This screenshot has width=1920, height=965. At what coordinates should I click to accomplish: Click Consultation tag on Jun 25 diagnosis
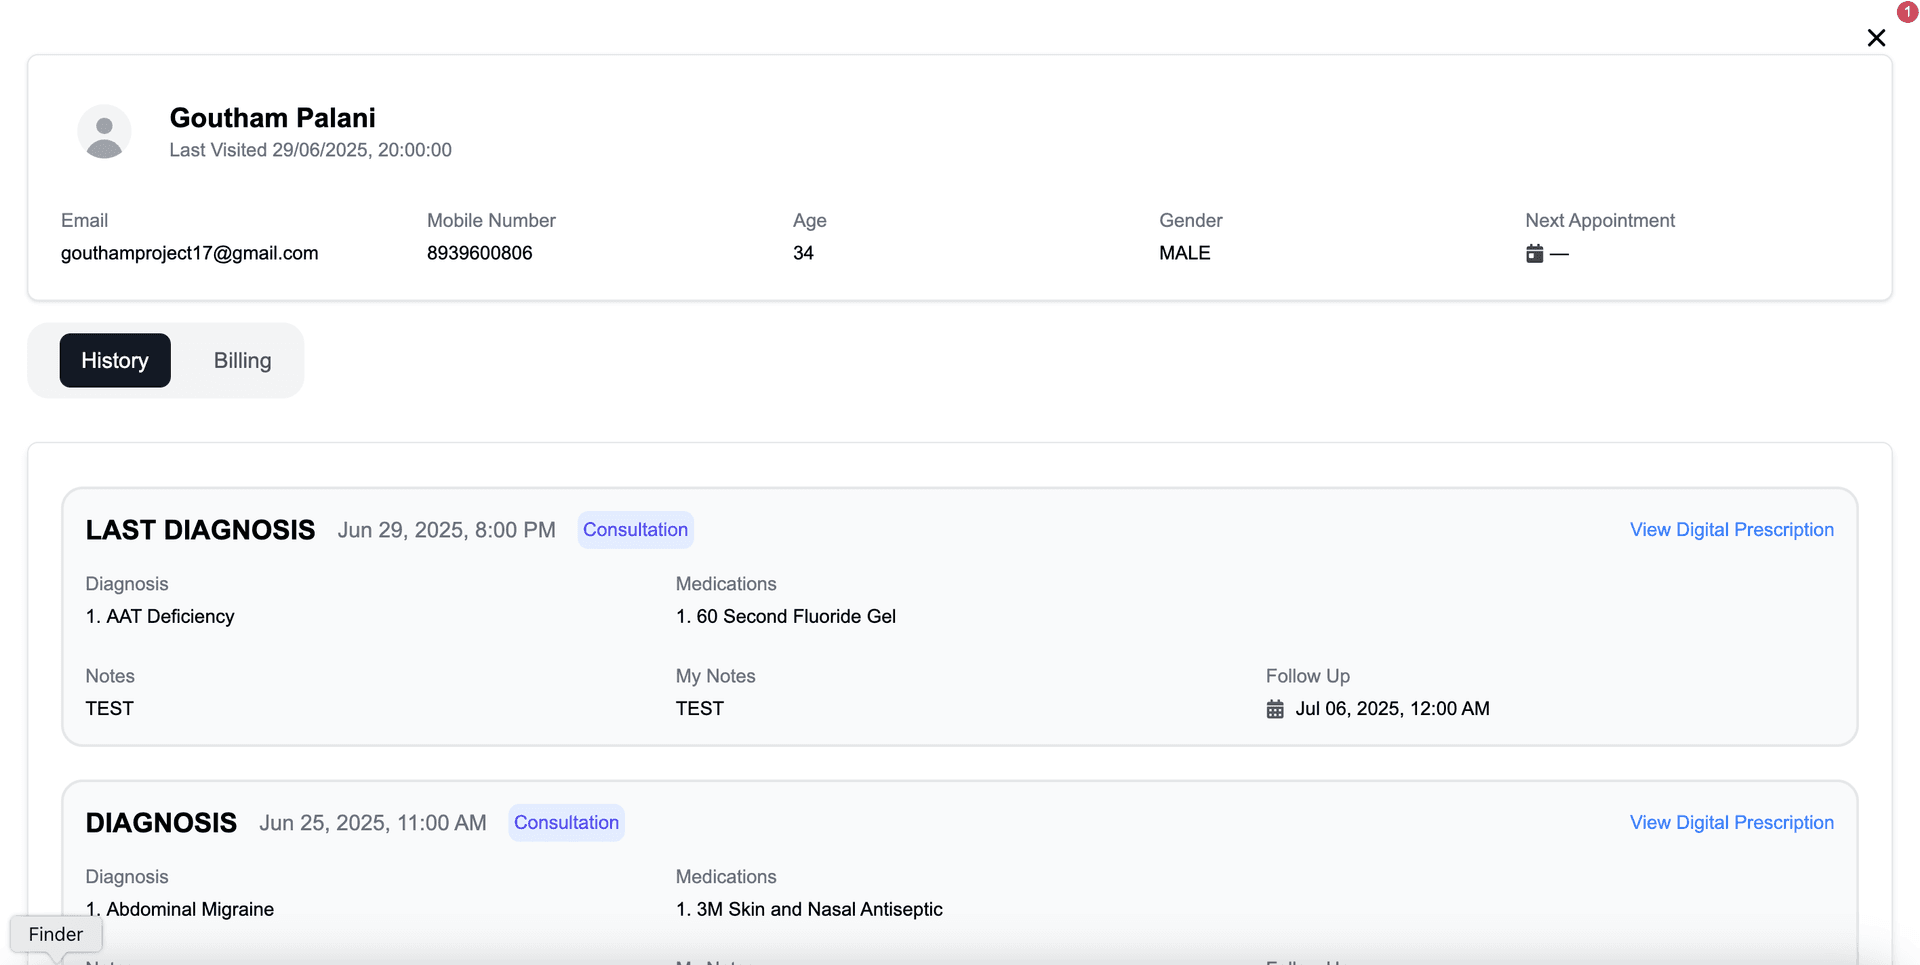(566, 823)
